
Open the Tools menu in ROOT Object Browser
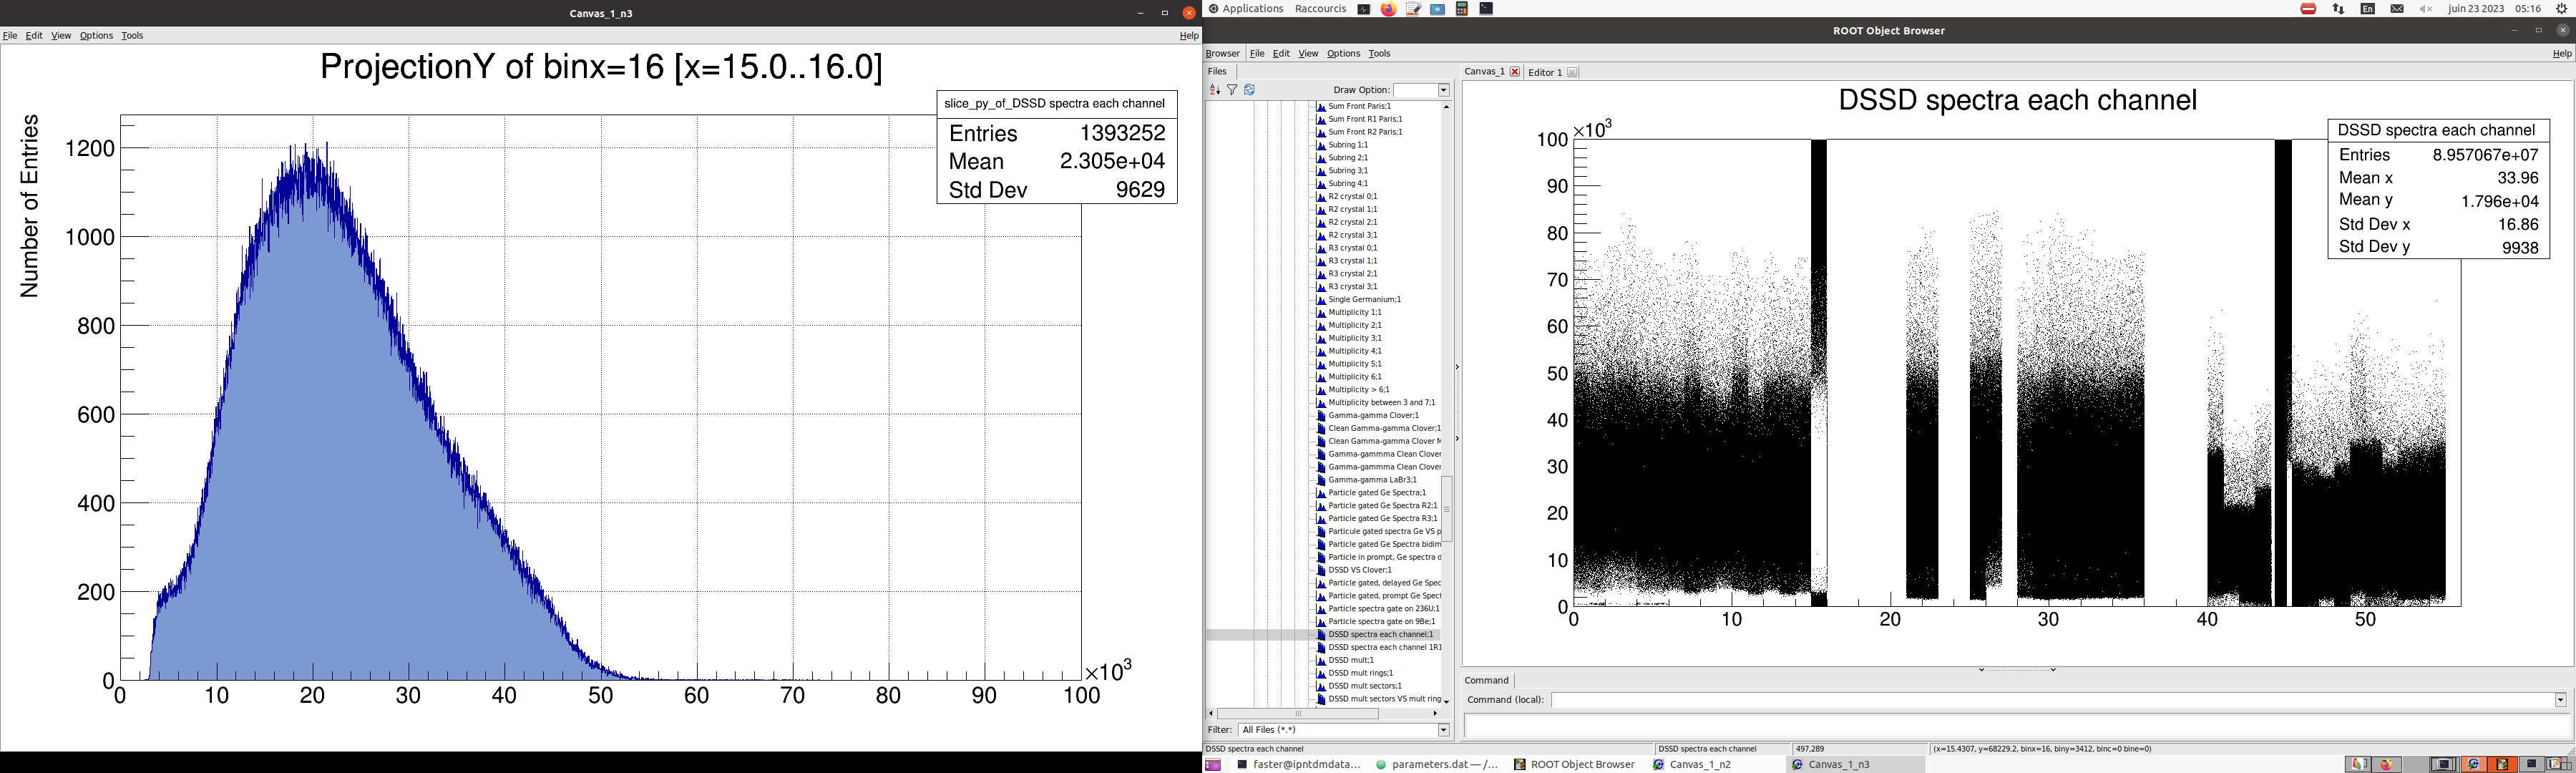1379,54
